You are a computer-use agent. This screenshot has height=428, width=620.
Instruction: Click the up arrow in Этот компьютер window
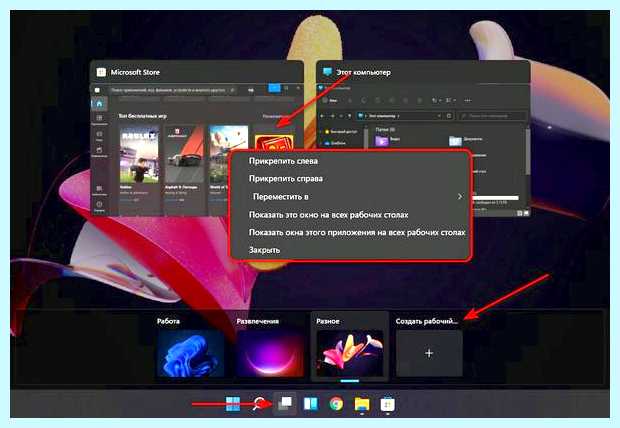pos(349,116)
